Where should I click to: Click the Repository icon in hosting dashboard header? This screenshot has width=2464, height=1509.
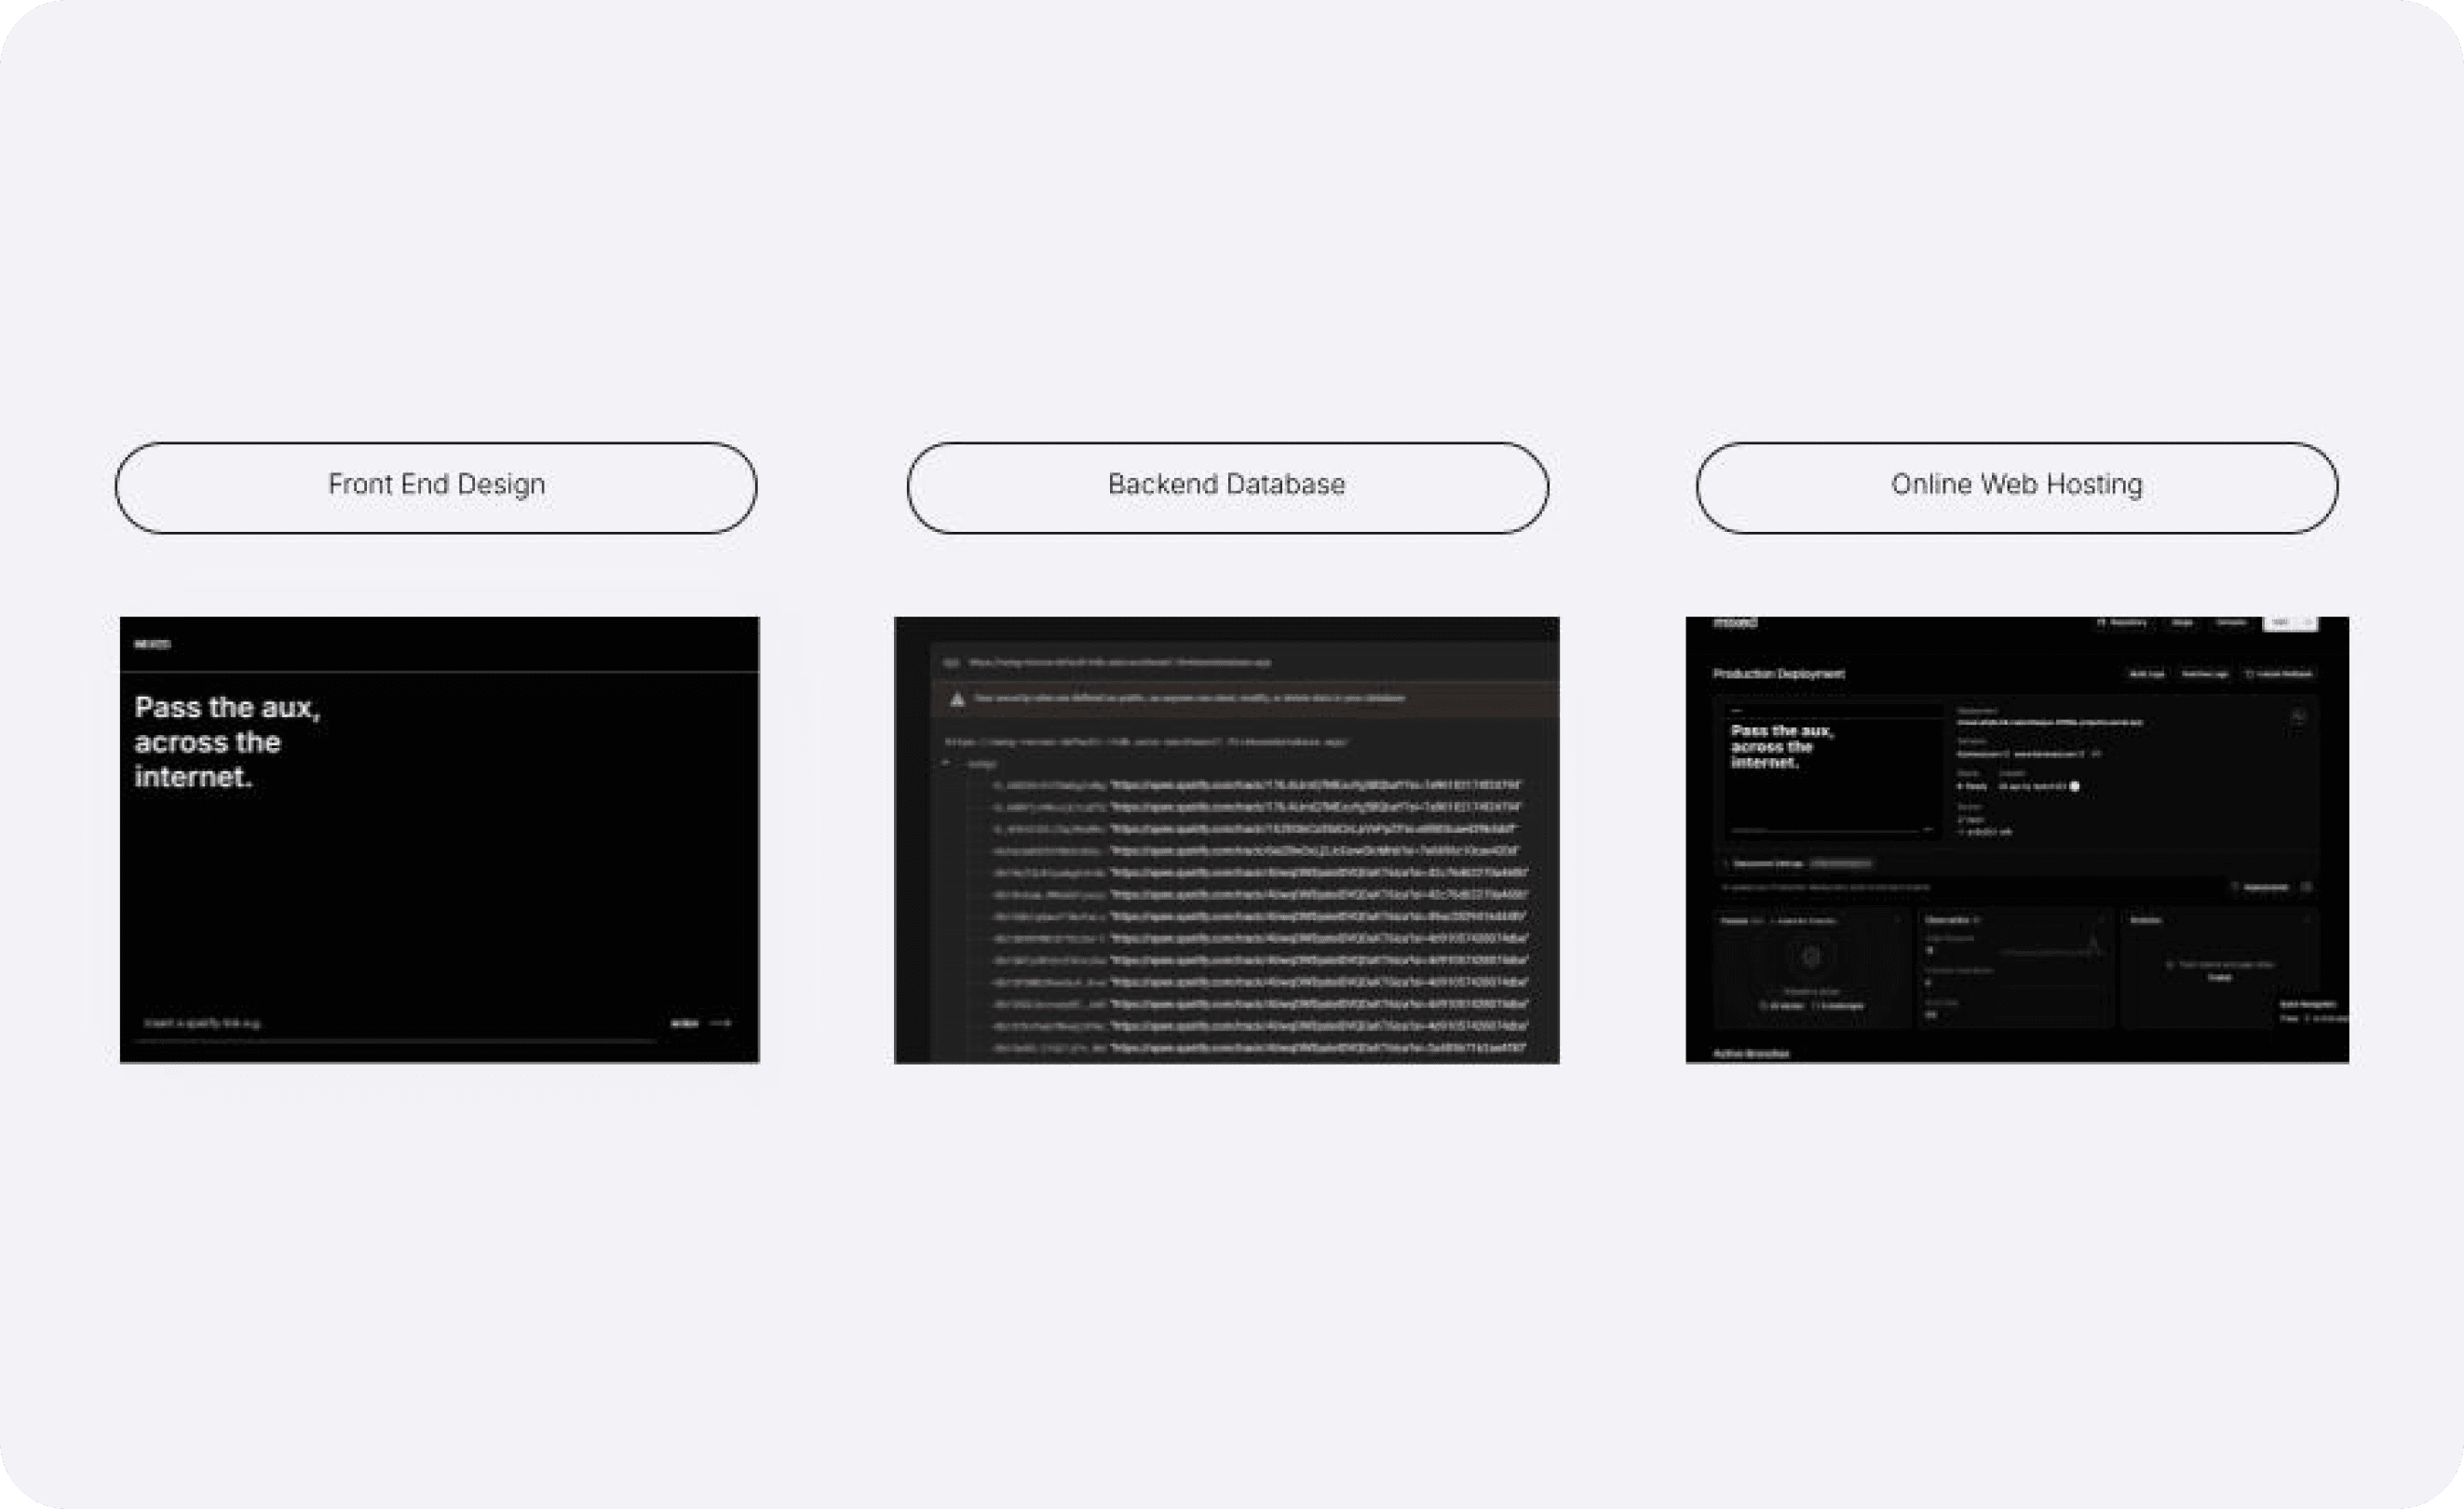2101,623
